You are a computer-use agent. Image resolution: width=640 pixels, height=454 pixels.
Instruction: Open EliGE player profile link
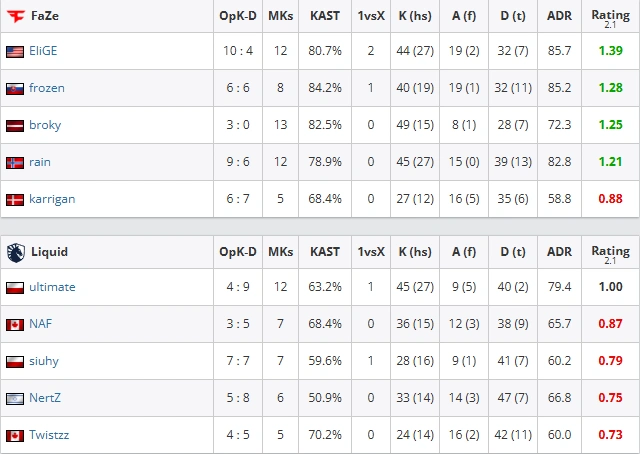coord(43,51)
